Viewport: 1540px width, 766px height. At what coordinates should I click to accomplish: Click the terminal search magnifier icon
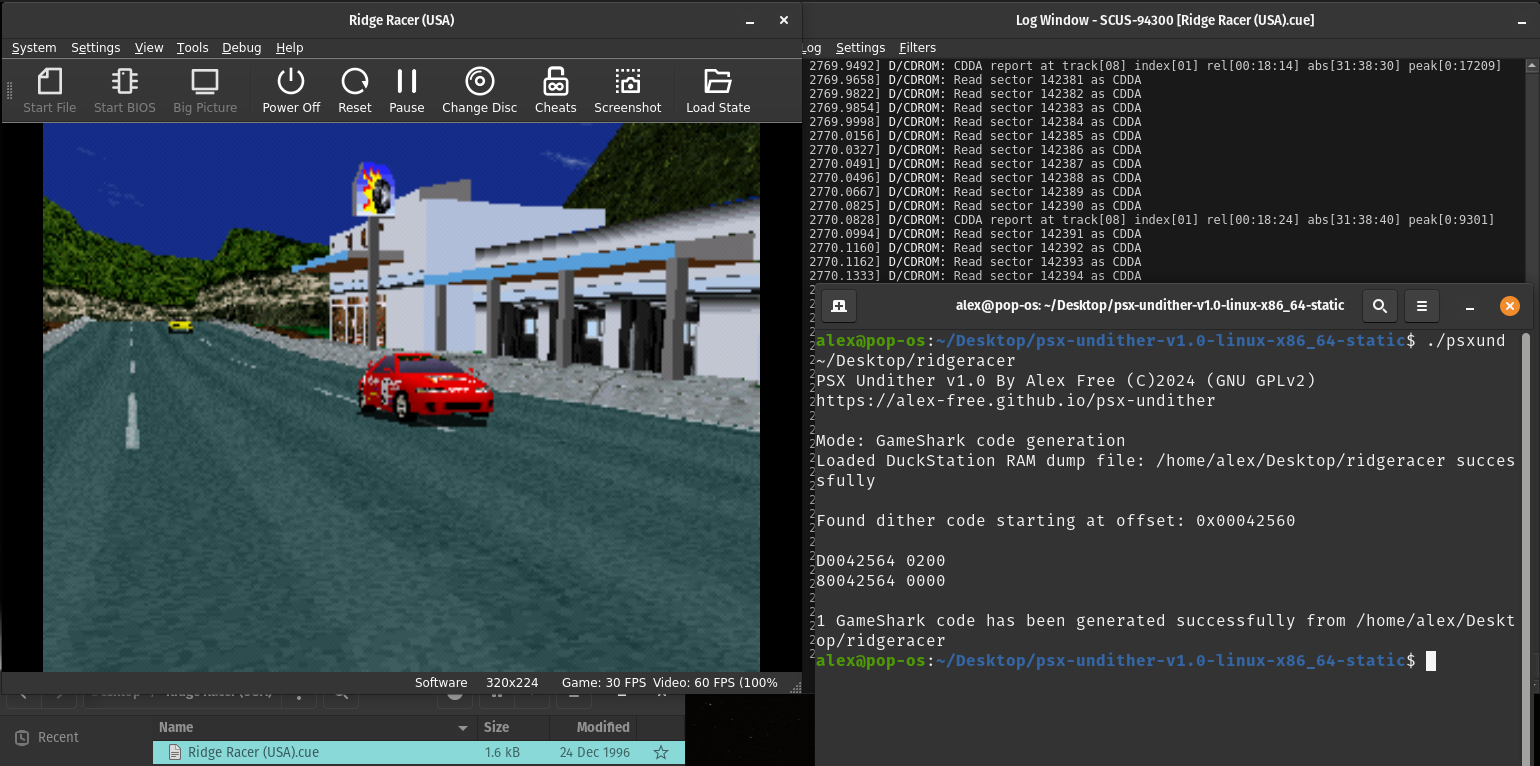pyautogui.click(x=1380, y=306)
